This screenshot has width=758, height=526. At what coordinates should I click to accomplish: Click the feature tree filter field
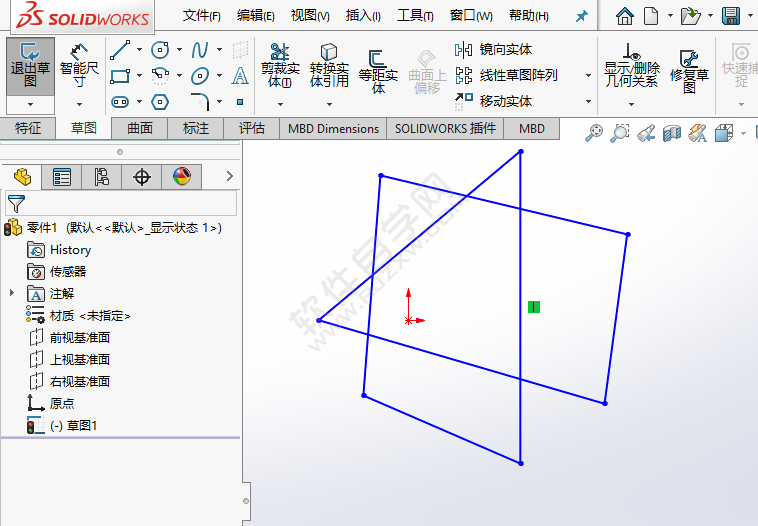(x=121, y=203)
